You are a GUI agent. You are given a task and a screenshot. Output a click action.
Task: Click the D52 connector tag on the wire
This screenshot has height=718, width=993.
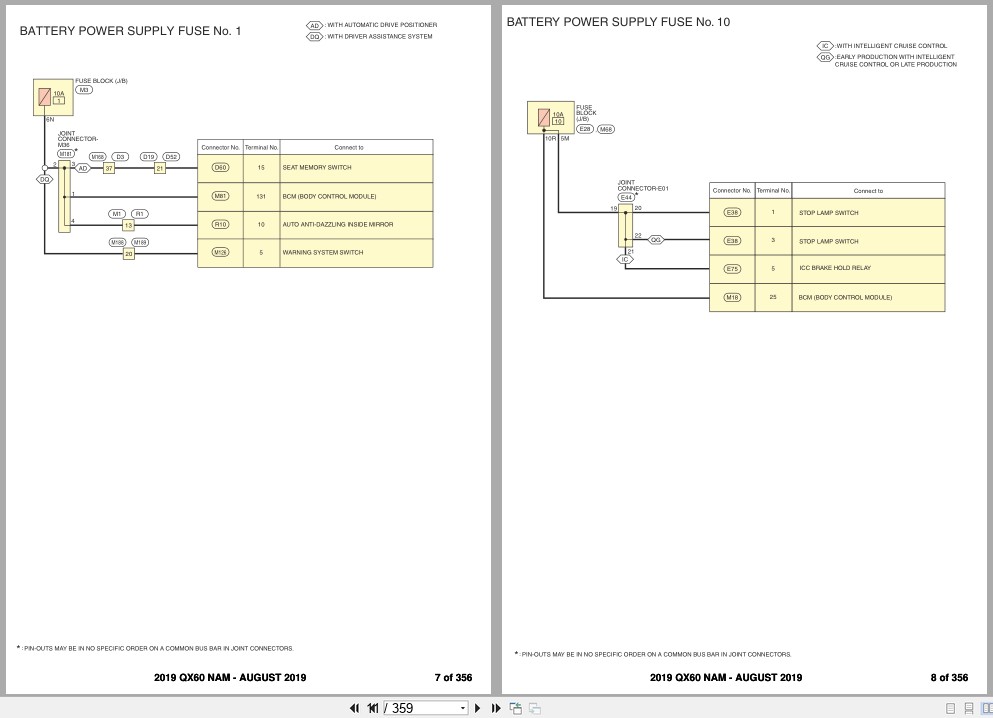tap(171, 157)
